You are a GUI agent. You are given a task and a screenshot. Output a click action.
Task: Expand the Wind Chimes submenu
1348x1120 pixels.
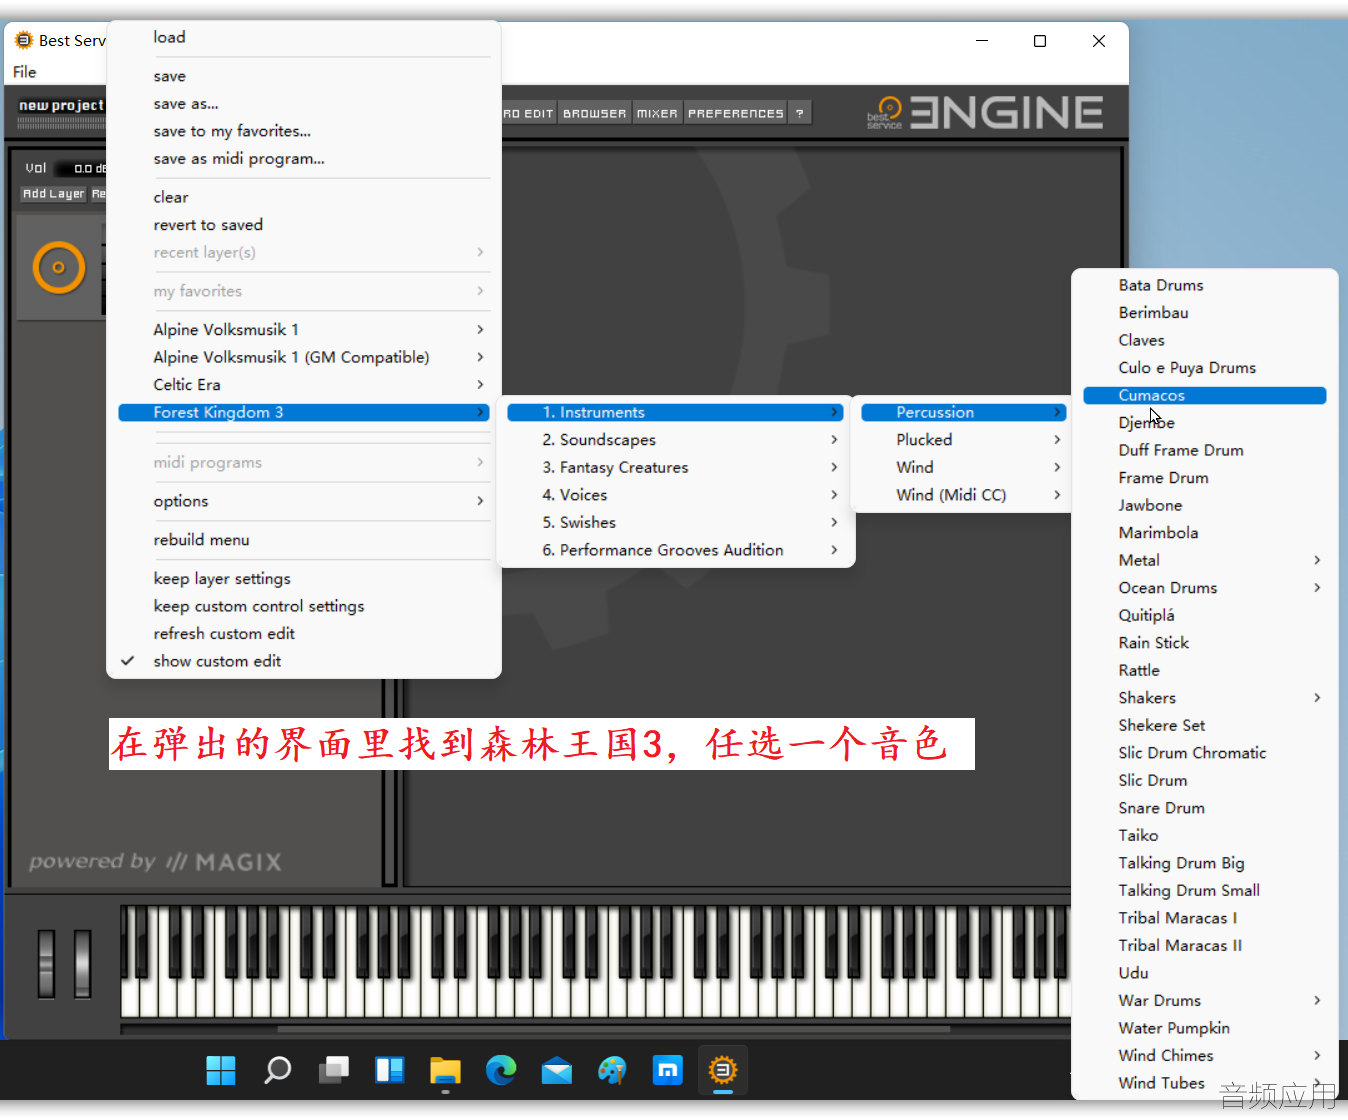(1205, 1055)
